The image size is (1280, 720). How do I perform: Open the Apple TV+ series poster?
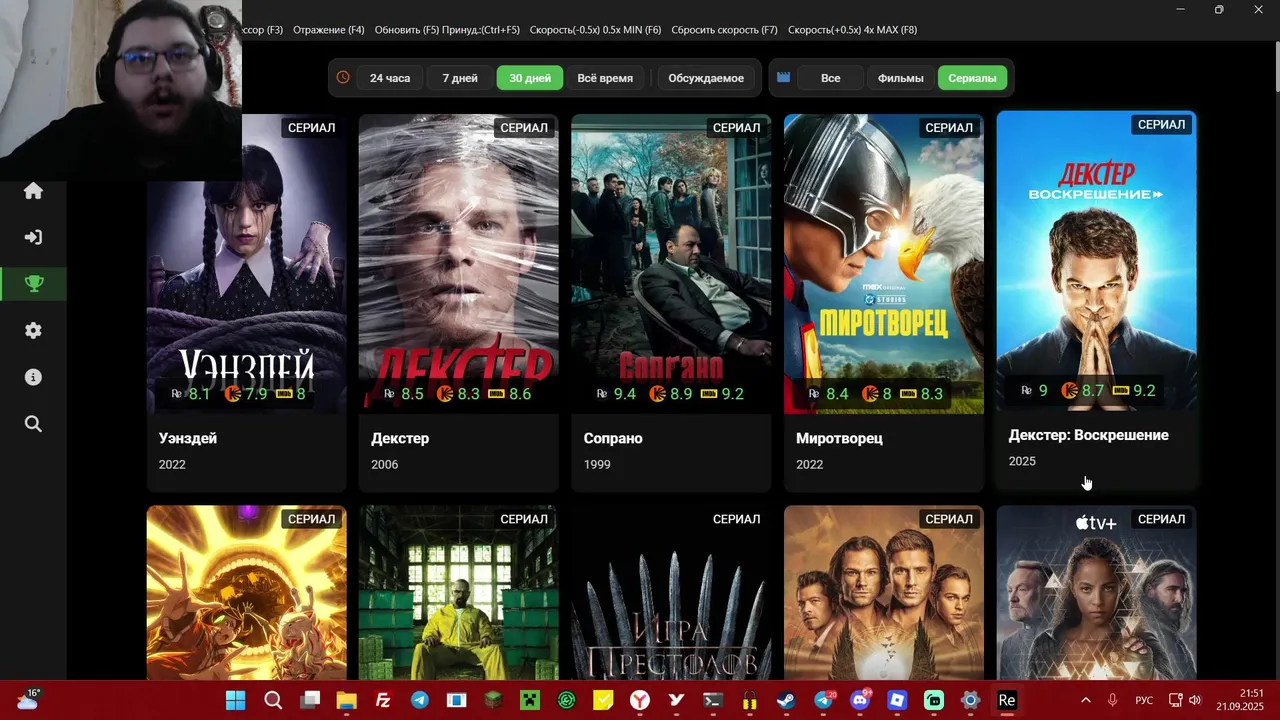click(x=1096, y=593)
